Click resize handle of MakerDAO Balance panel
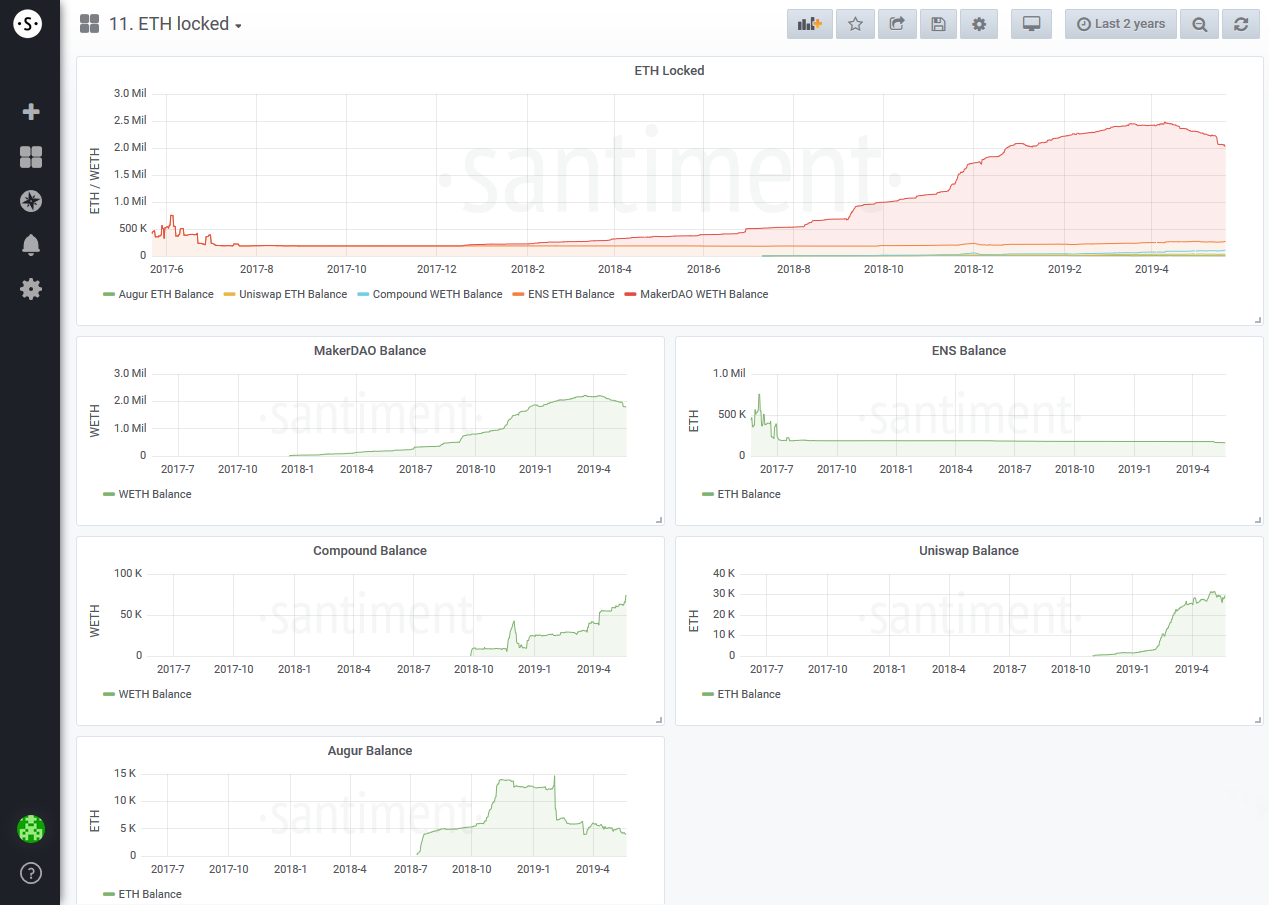 tap(659, 519)
